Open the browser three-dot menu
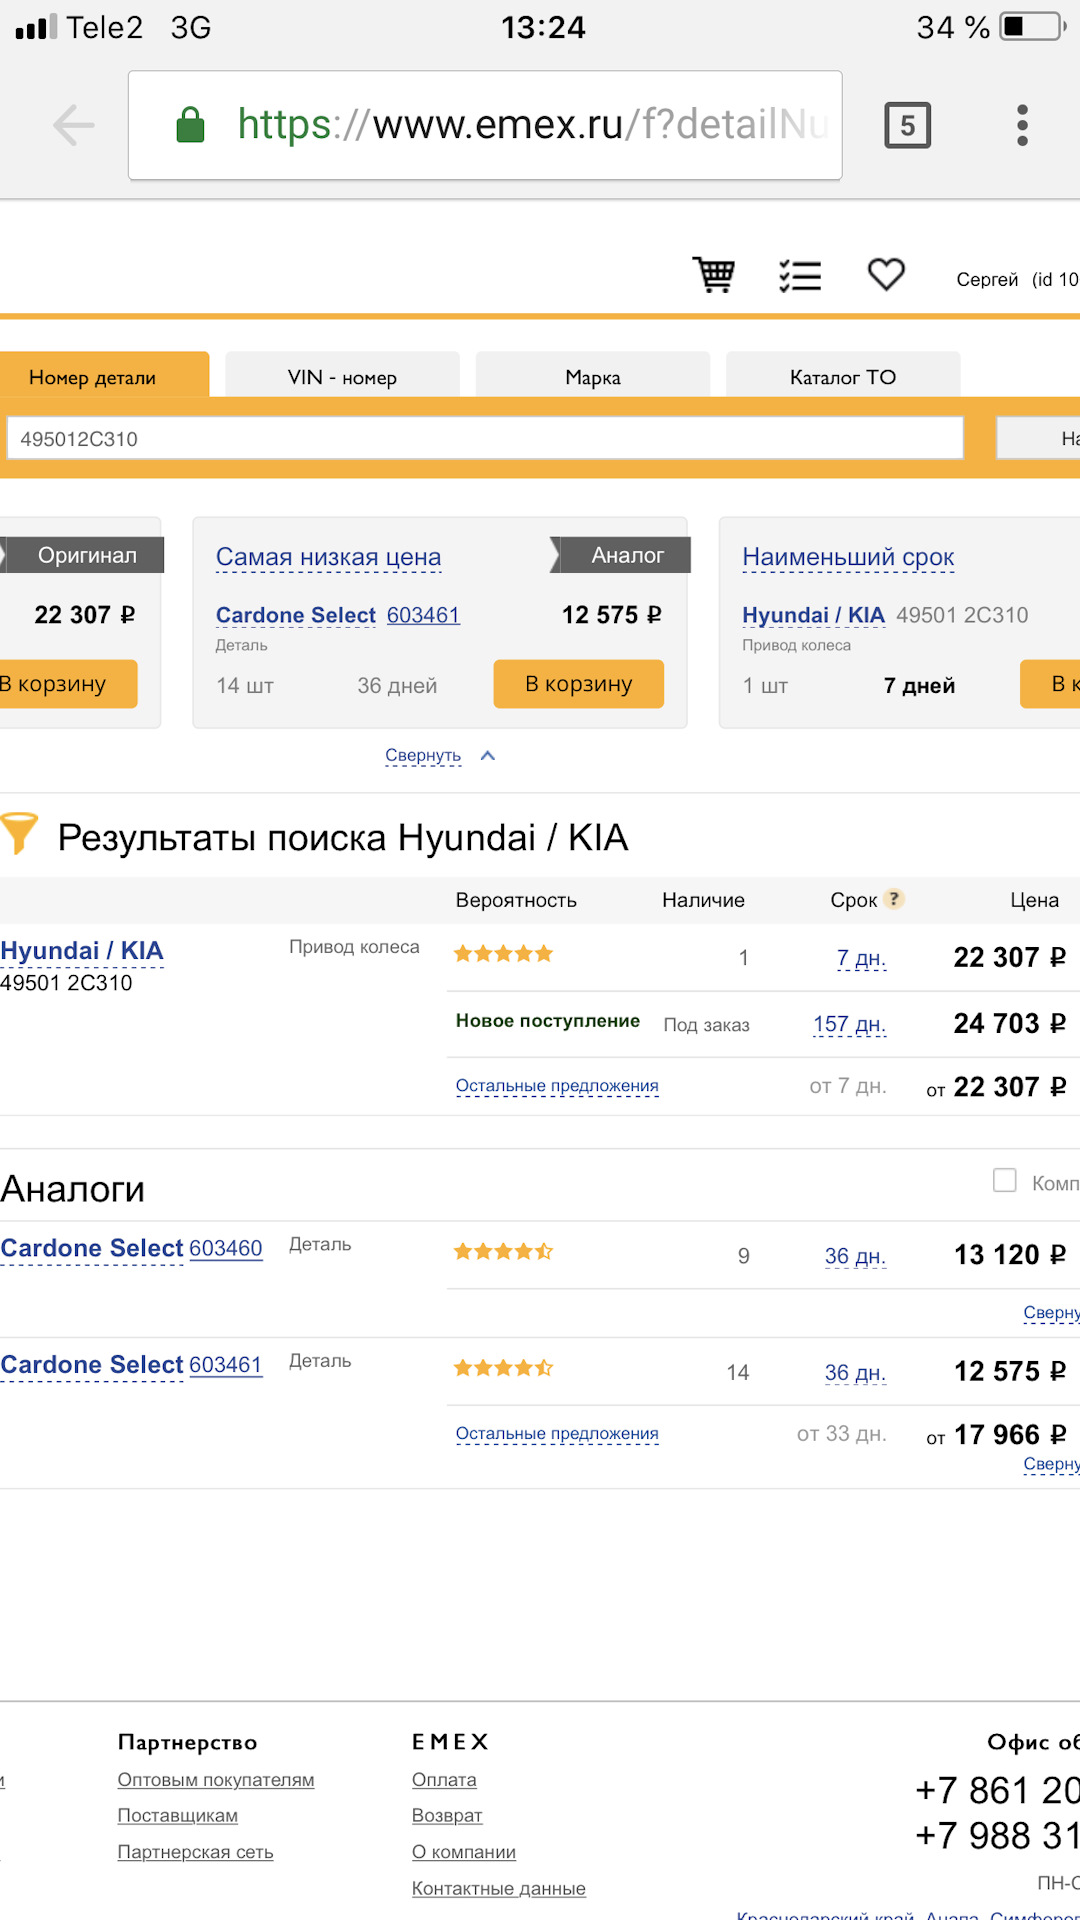Viewport: 1080px width, 1920px height. pyautogui.click(x=1021, y=125)
